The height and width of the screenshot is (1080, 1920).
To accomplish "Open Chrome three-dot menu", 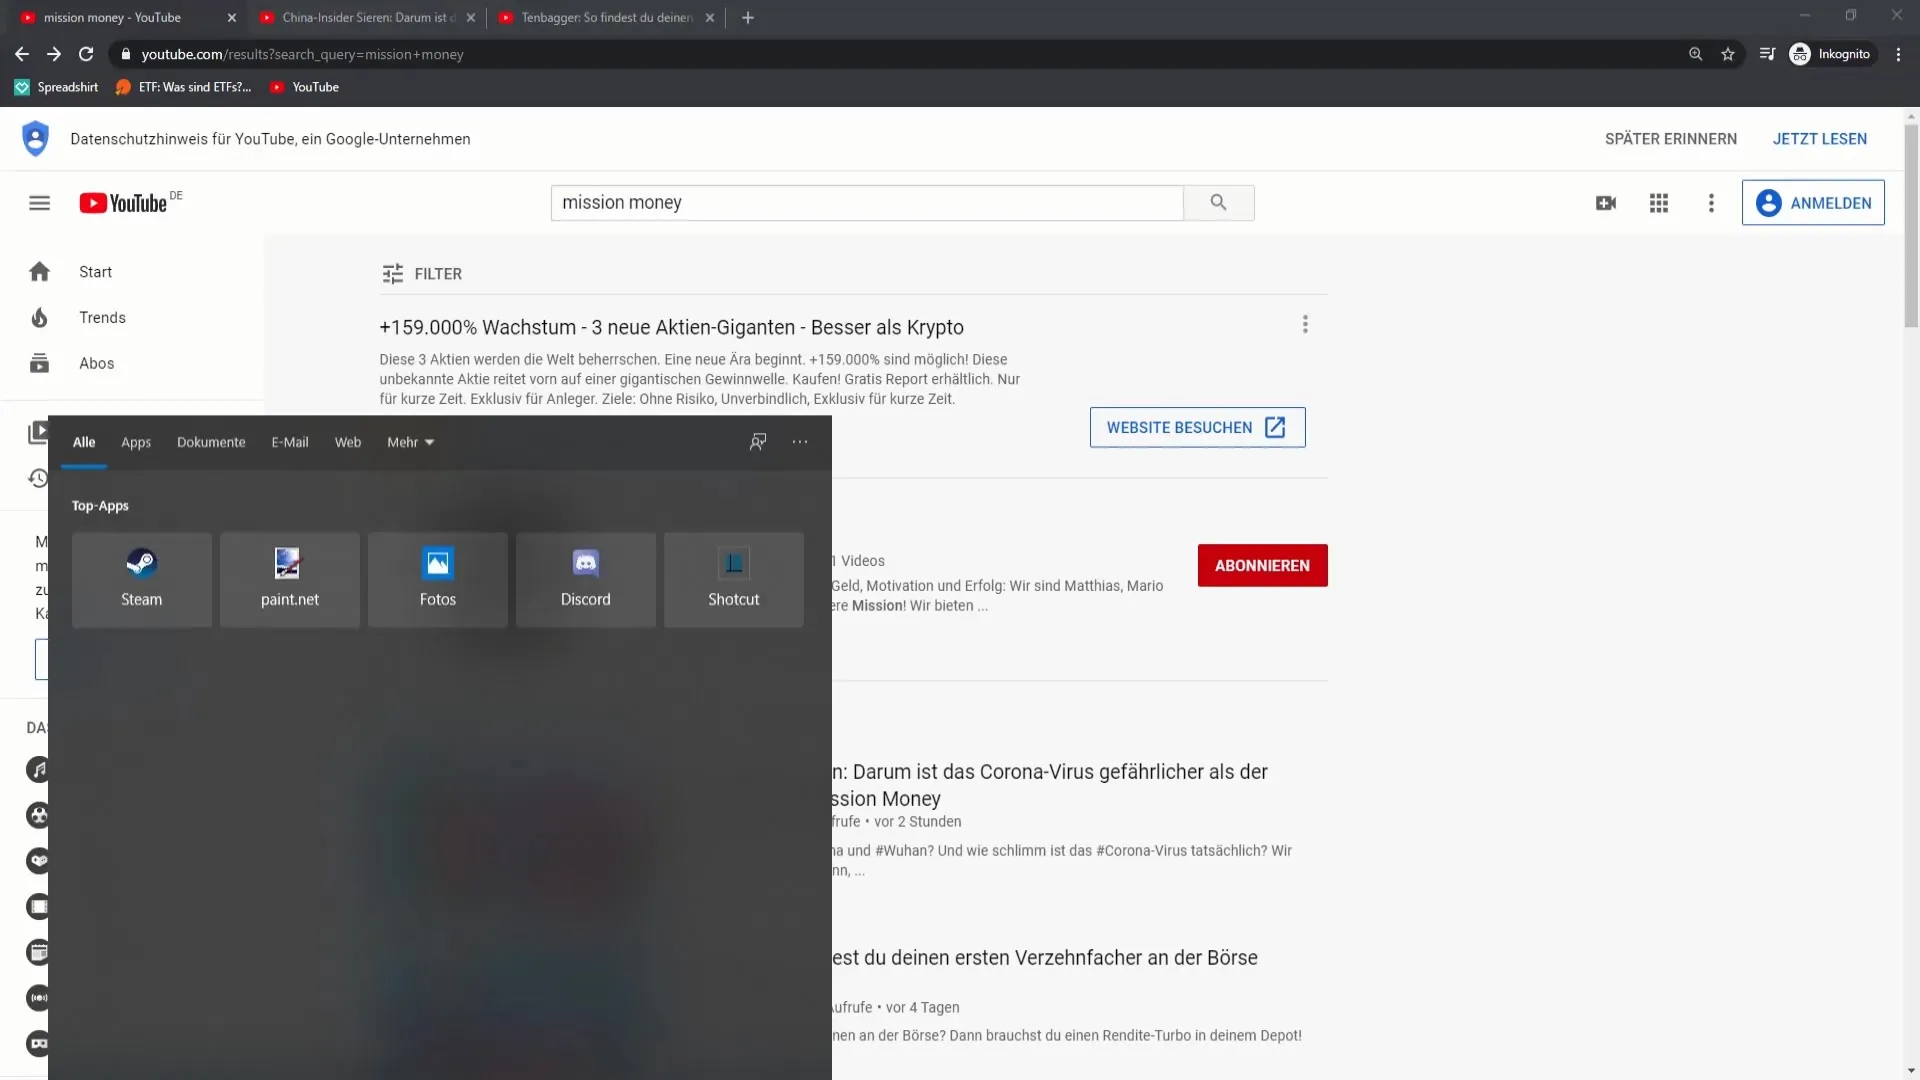I will (x=1898, y=54).
